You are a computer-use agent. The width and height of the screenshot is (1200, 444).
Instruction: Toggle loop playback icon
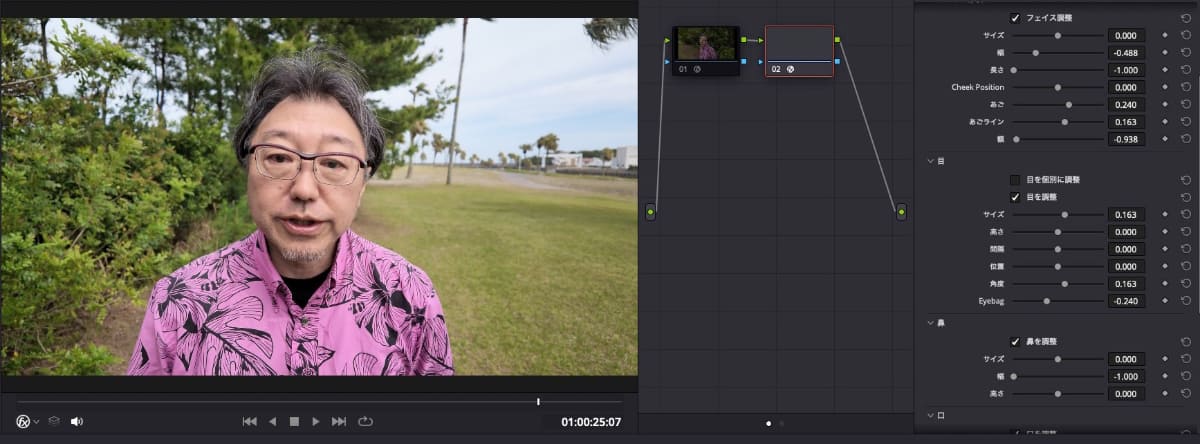pyautogui.click(x=365, y=421)
